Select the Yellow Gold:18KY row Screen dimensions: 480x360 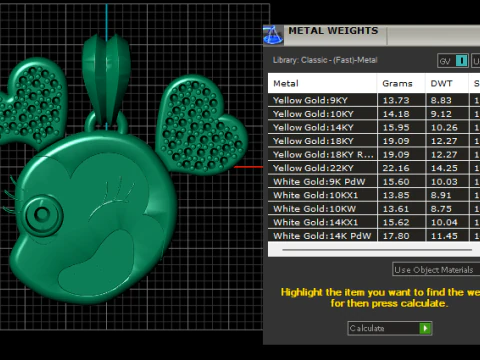click(x=374, y=141)
